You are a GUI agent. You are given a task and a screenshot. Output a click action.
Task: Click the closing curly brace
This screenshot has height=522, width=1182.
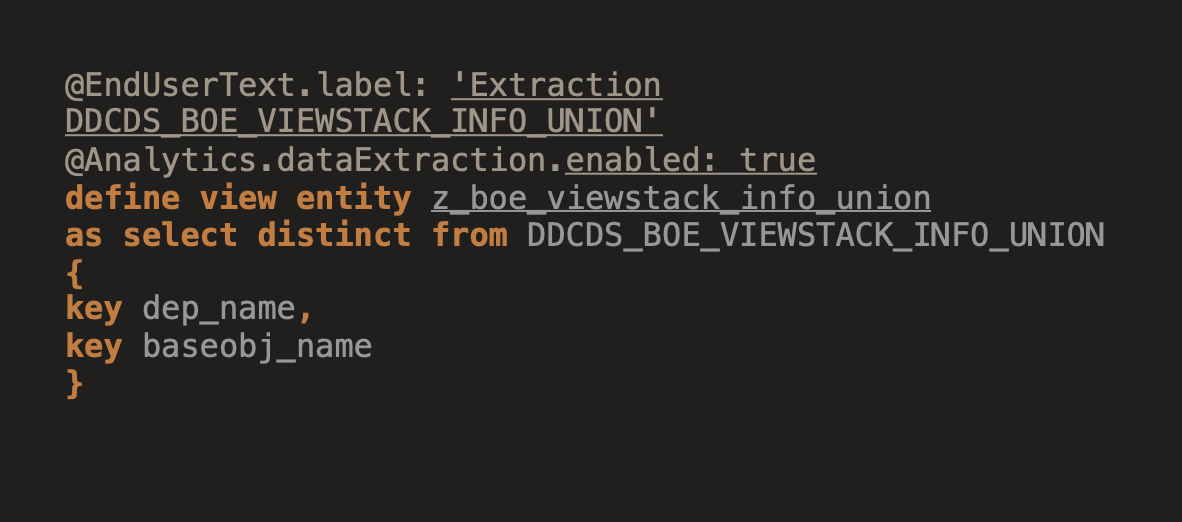[75, 385]
